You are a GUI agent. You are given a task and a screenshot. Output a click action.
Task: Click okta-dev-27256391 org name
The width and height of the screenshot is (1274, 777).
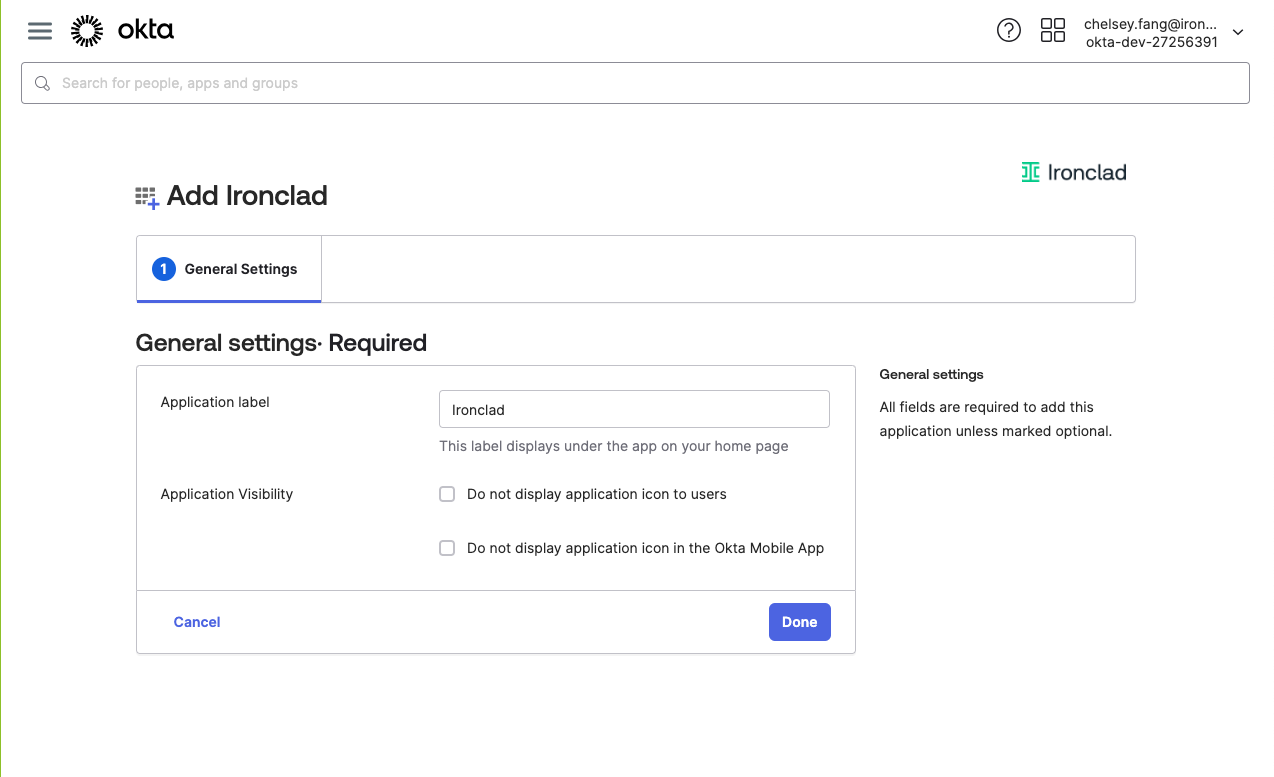point(1152,42)
